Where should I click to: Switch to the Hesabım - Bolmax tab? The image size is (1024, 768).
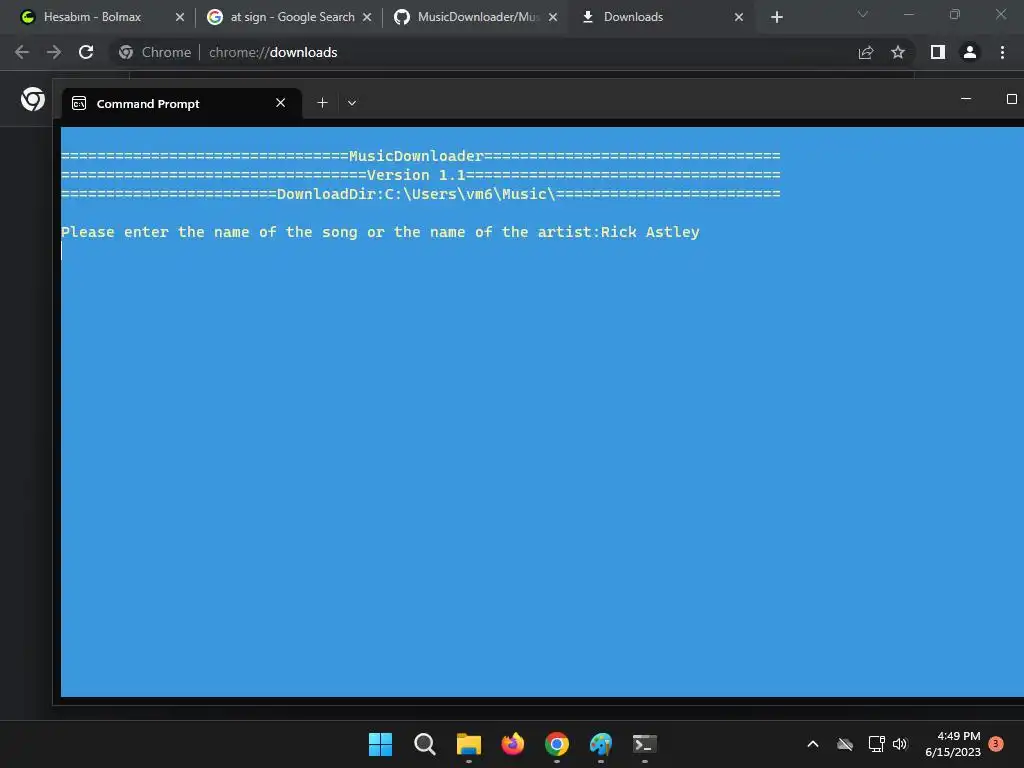(x=92, y=17)
